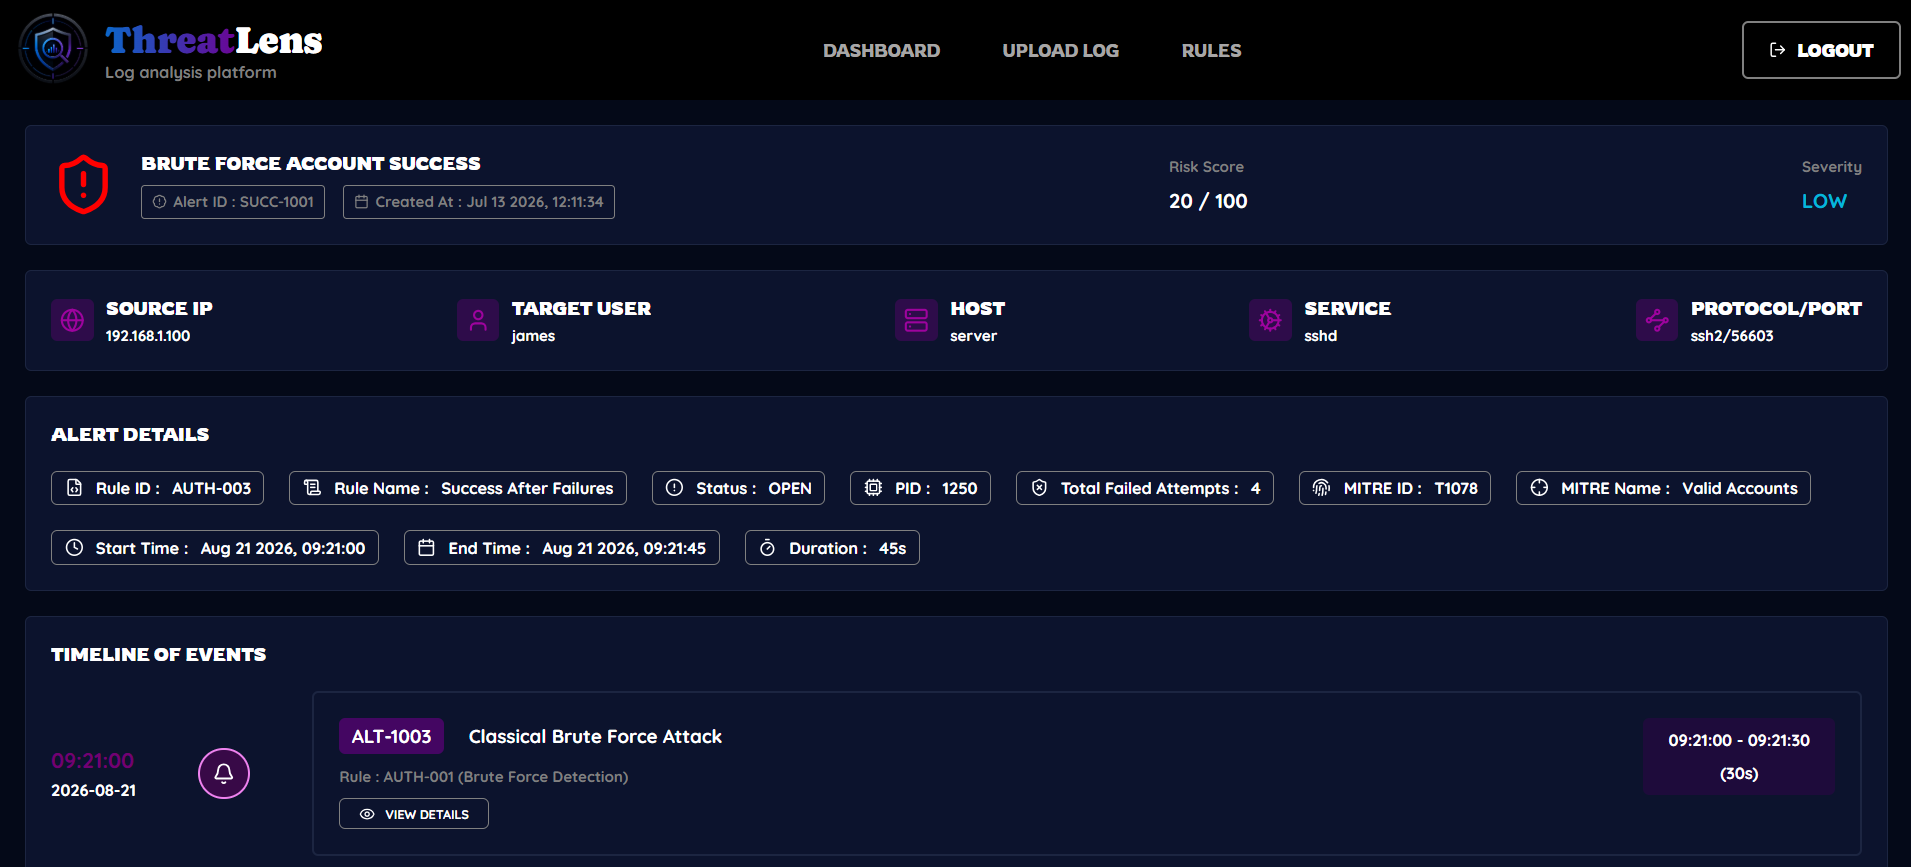Log out using the Logout button
This screenshot has height=867, width=1911.
coord(1821,50)
